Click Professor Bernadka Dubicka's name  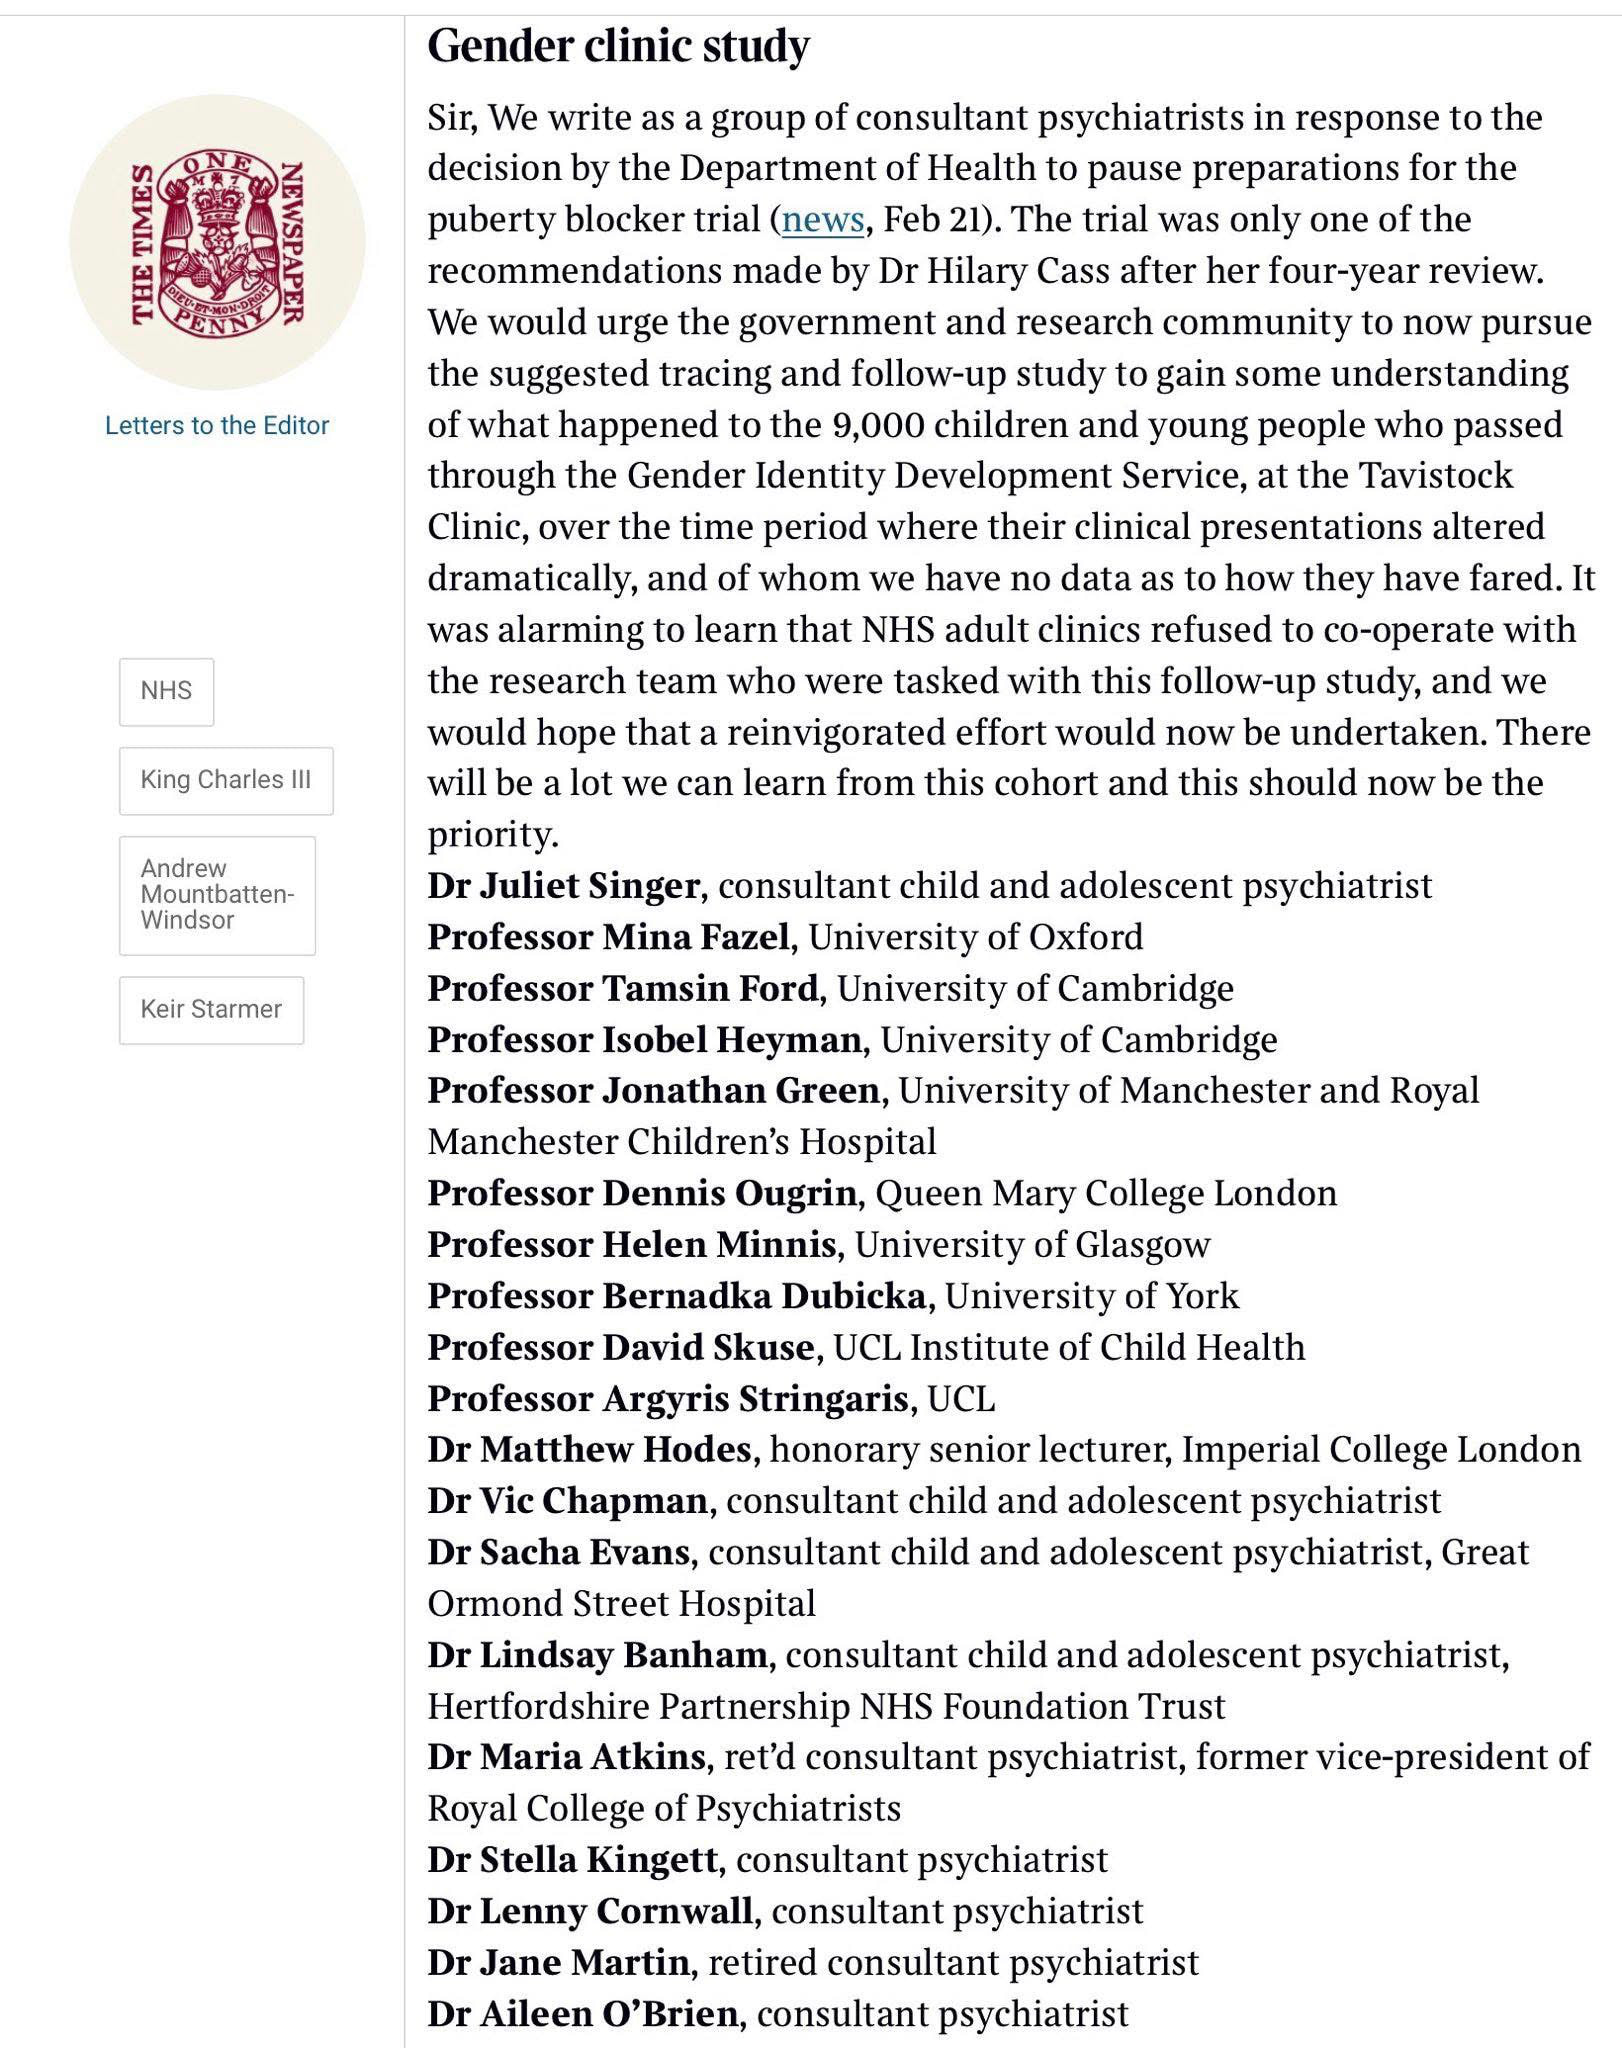[676, 1297]
